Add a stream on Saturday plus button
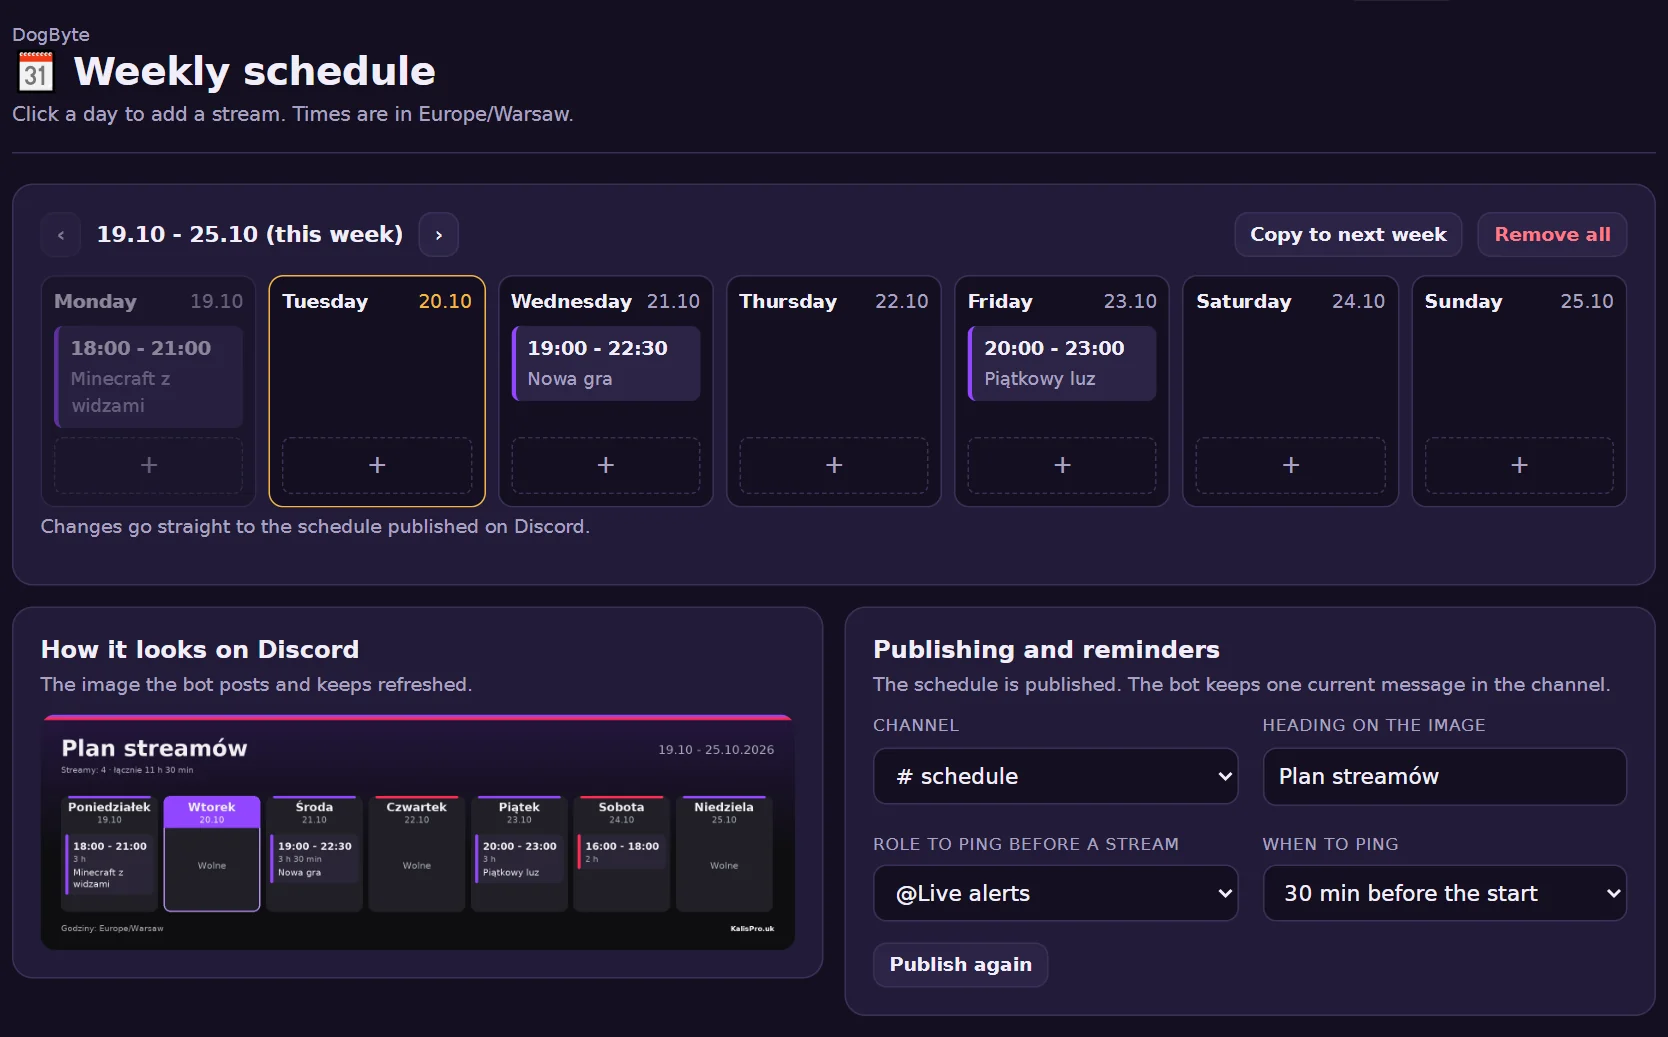This screenshot has height=1037, width=1668. pos(1291,465)
